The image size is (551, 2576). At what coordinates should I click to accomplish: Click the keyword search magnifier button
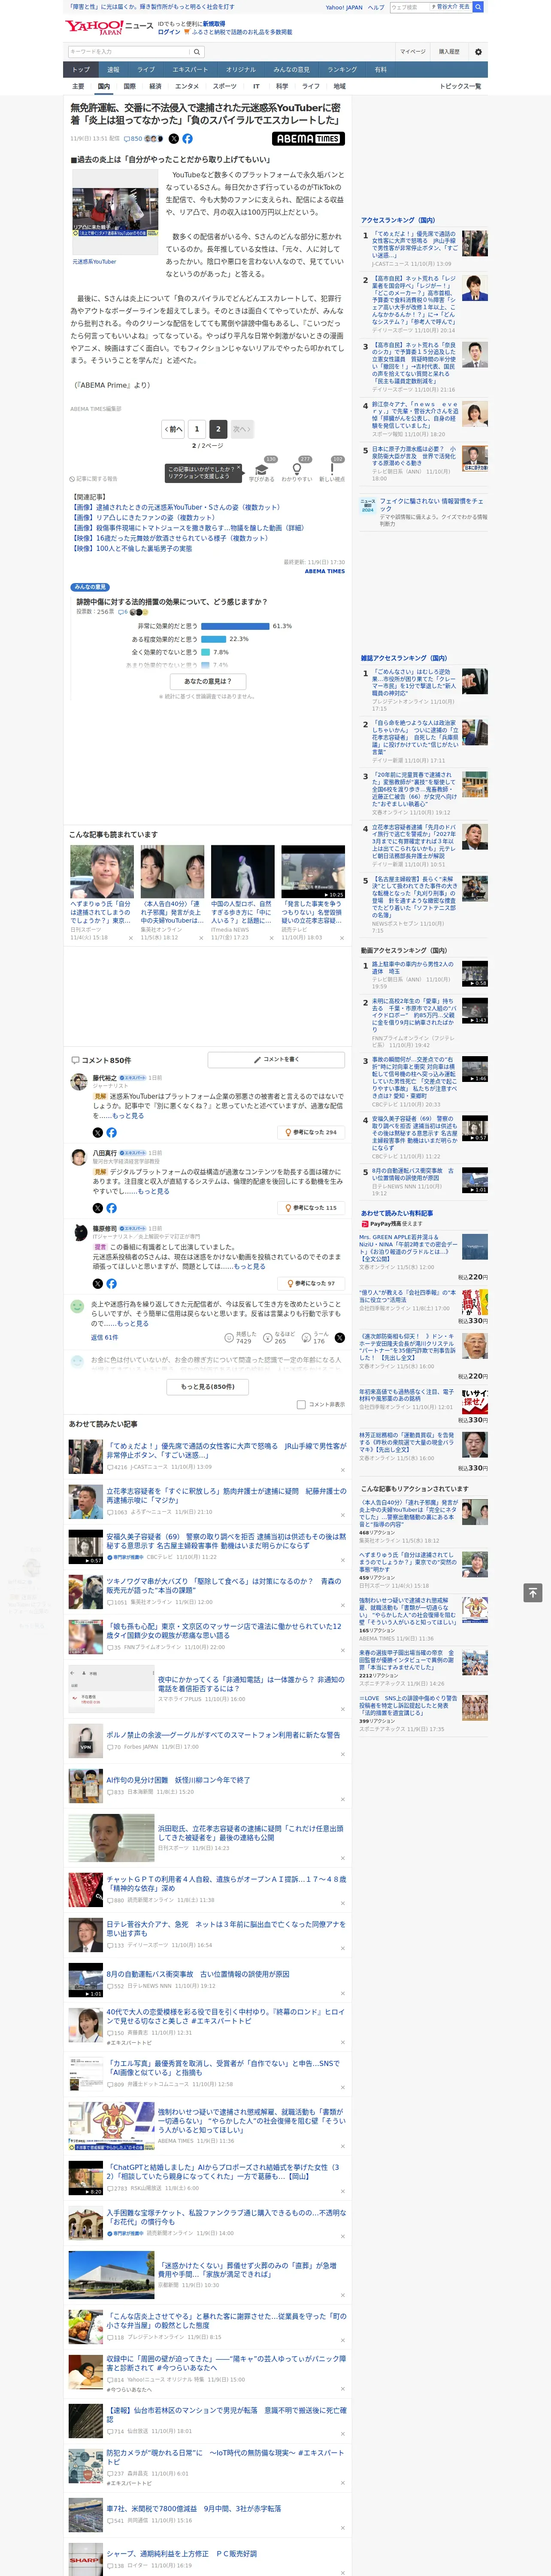pyautogui.click(x=198, y=52)
